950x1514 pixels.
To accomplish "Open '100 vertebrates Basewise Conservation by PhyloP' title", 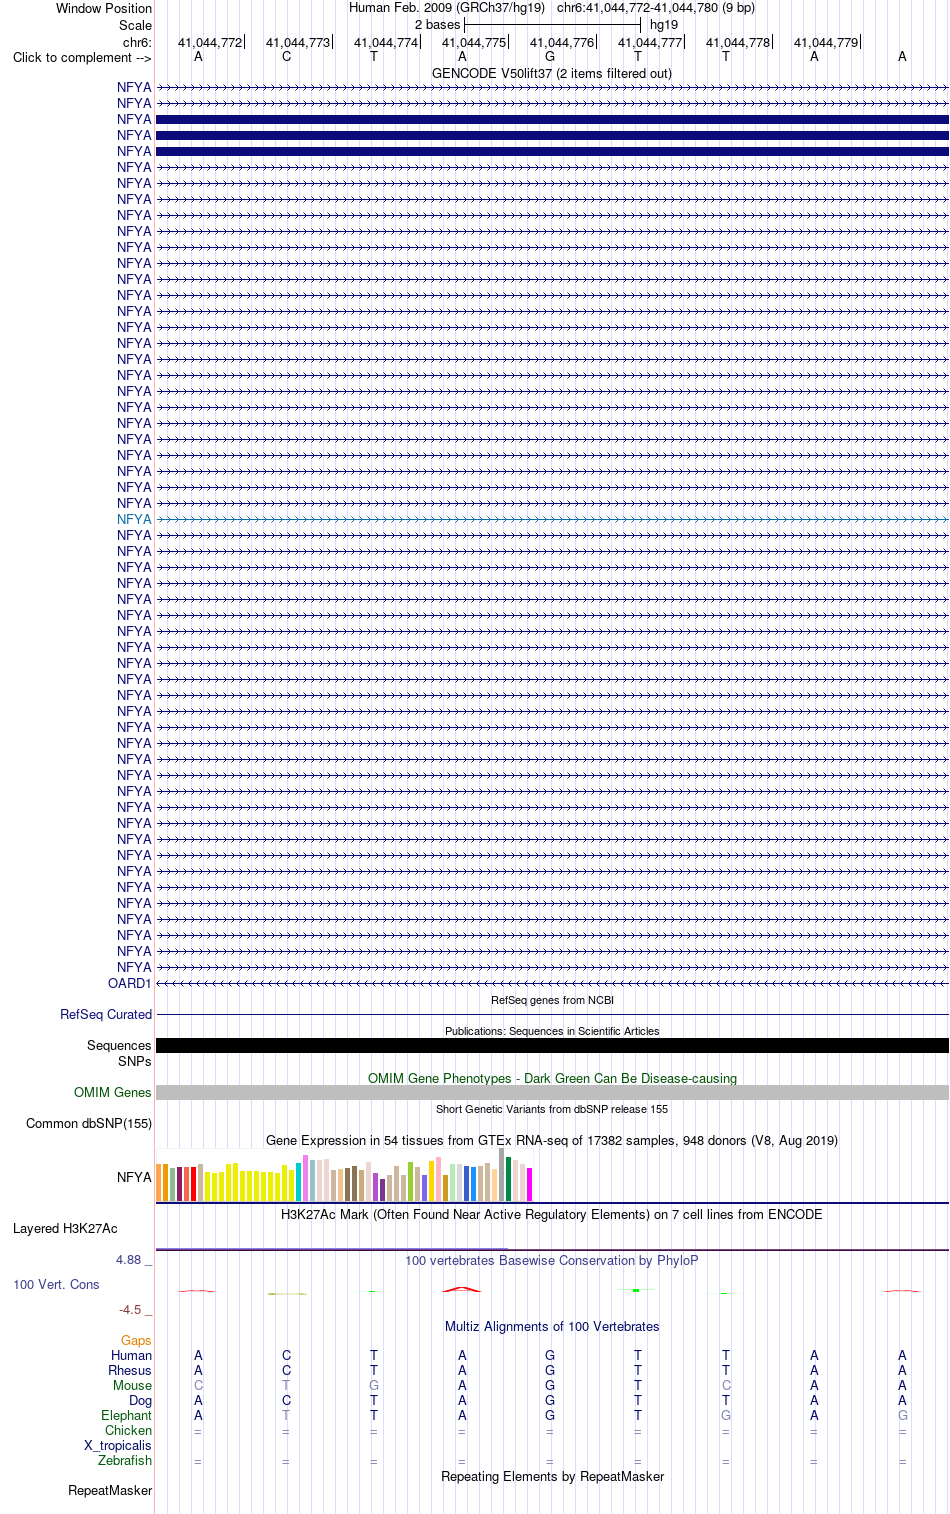I will point(552,1260).
